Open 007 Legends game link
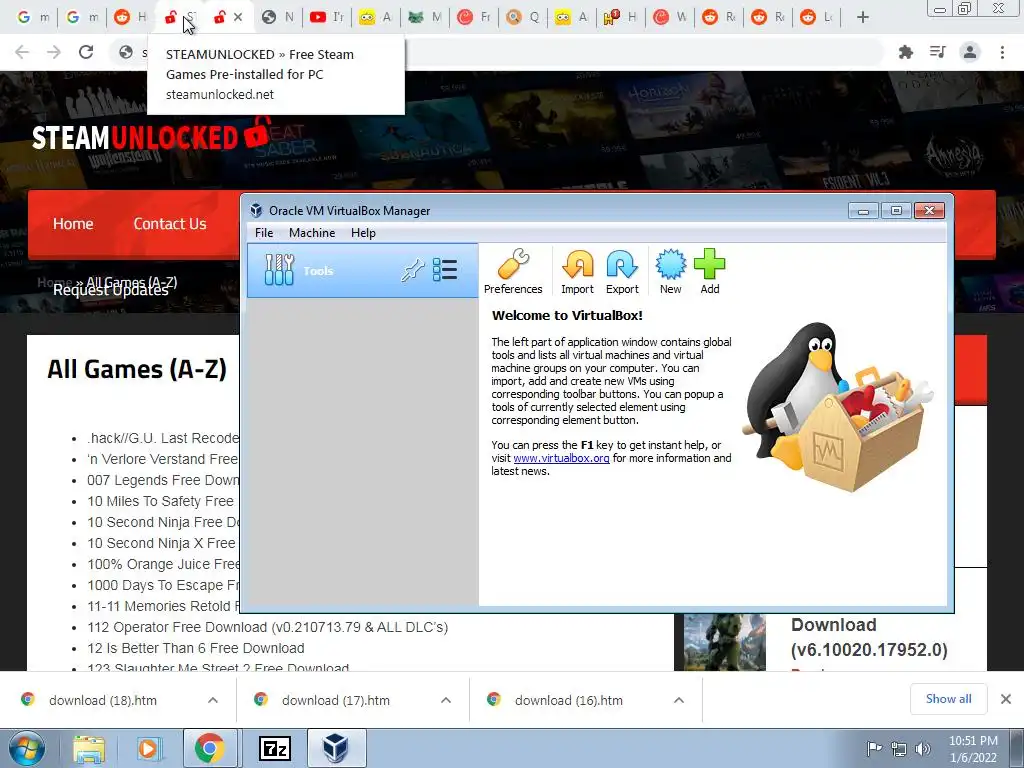Image resolution: width=1024 pixels, height=768 pixels. pos(163,480)
